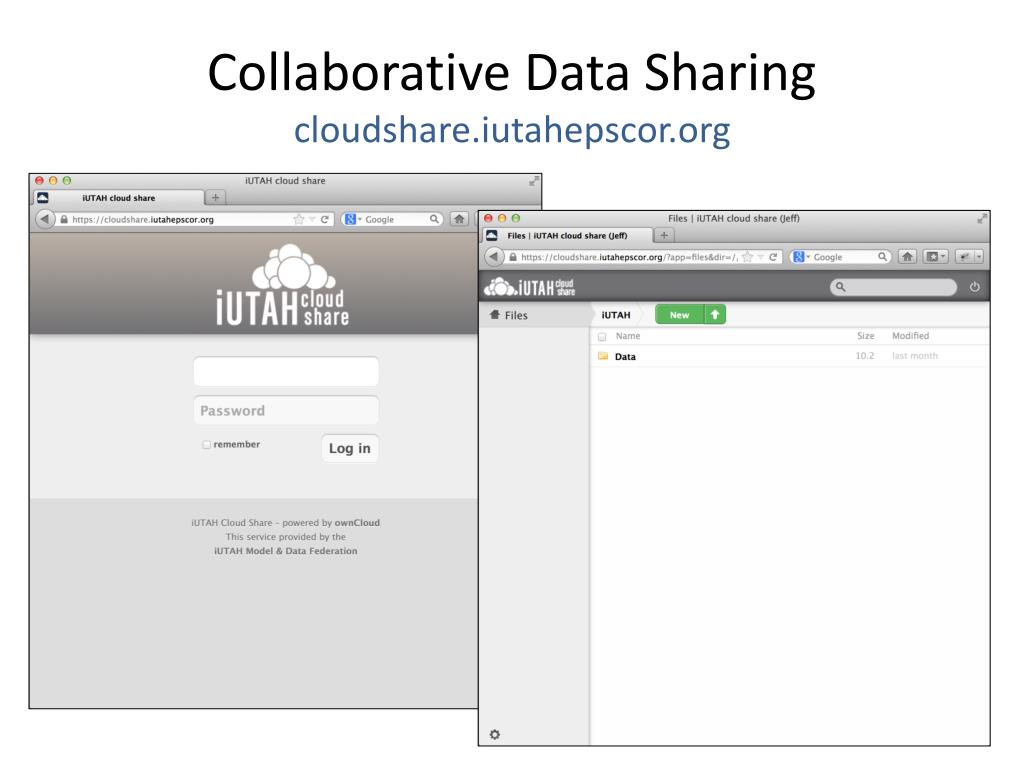Open the search engine dropdown in login window
Screen dimensions: 1024x768
coord(359,219)
